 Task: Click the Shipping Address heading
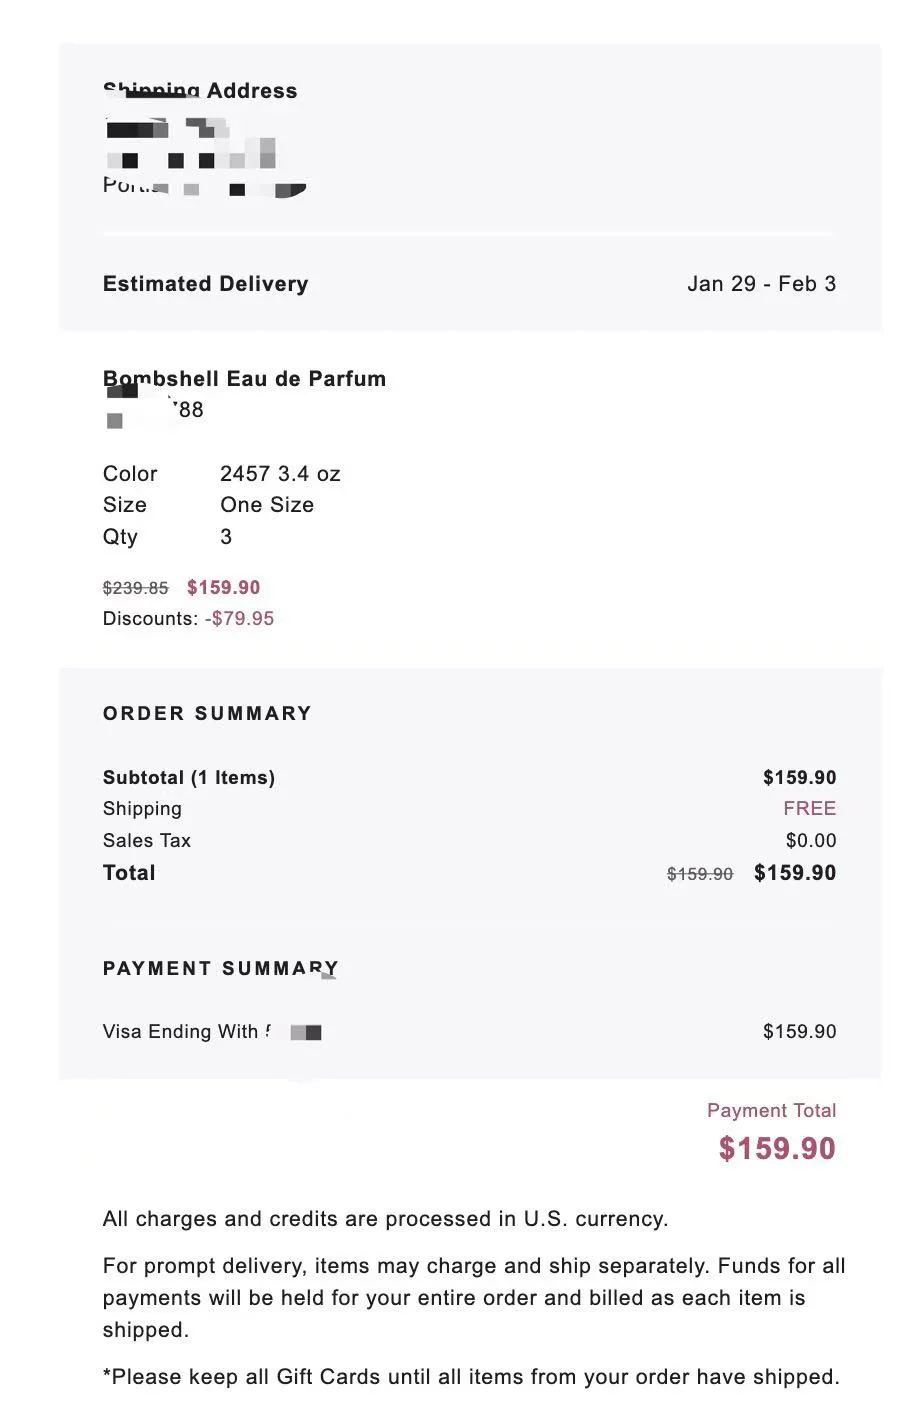200,91
